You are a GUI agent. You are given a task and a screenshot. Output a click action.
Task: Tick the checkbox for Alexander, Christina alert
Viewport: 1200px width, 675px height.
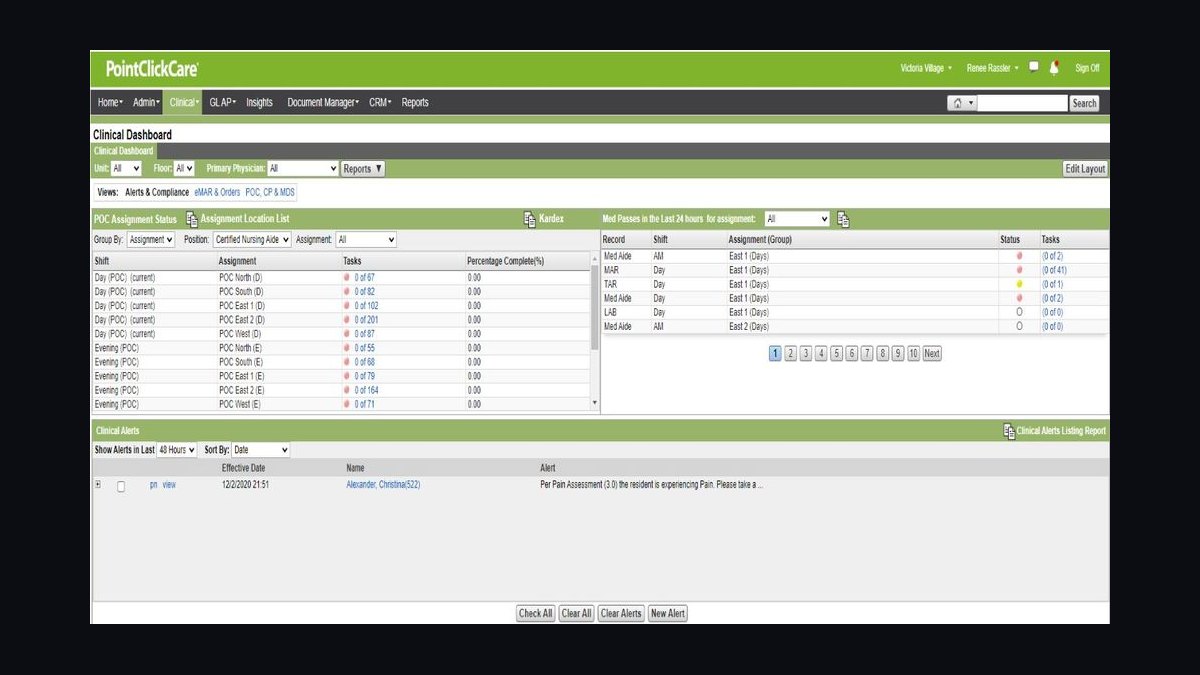[x=121, y=486]
